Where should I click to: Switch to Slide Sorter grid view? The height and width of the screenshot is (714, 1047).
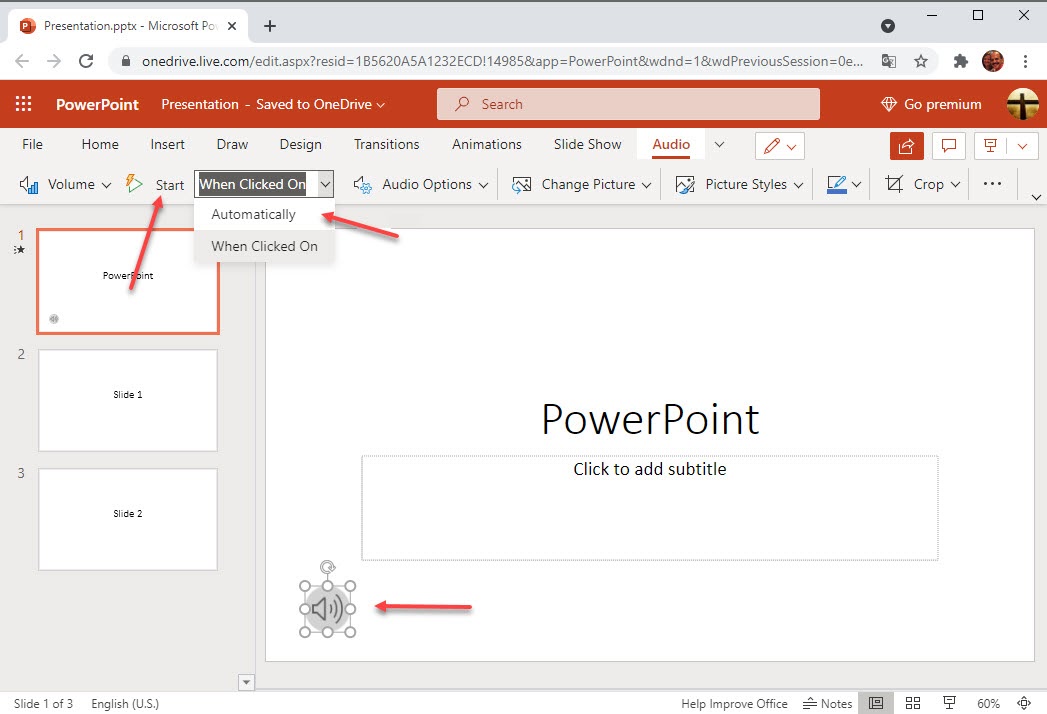click(x=913, y=703)
